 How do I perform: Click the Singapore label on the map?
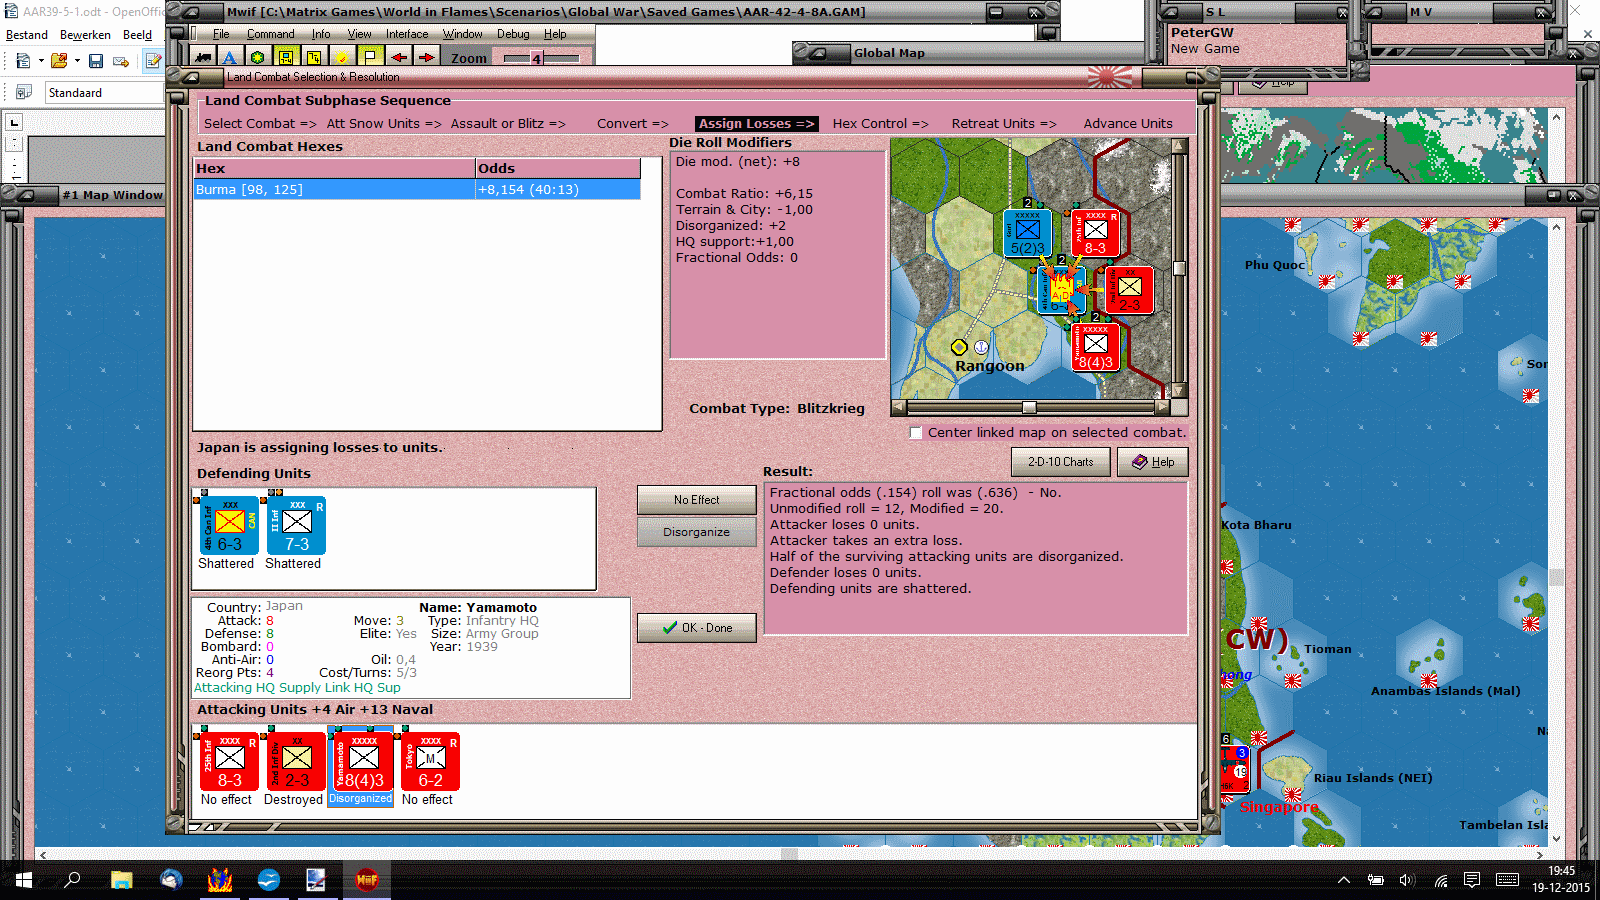[1279, 807]
